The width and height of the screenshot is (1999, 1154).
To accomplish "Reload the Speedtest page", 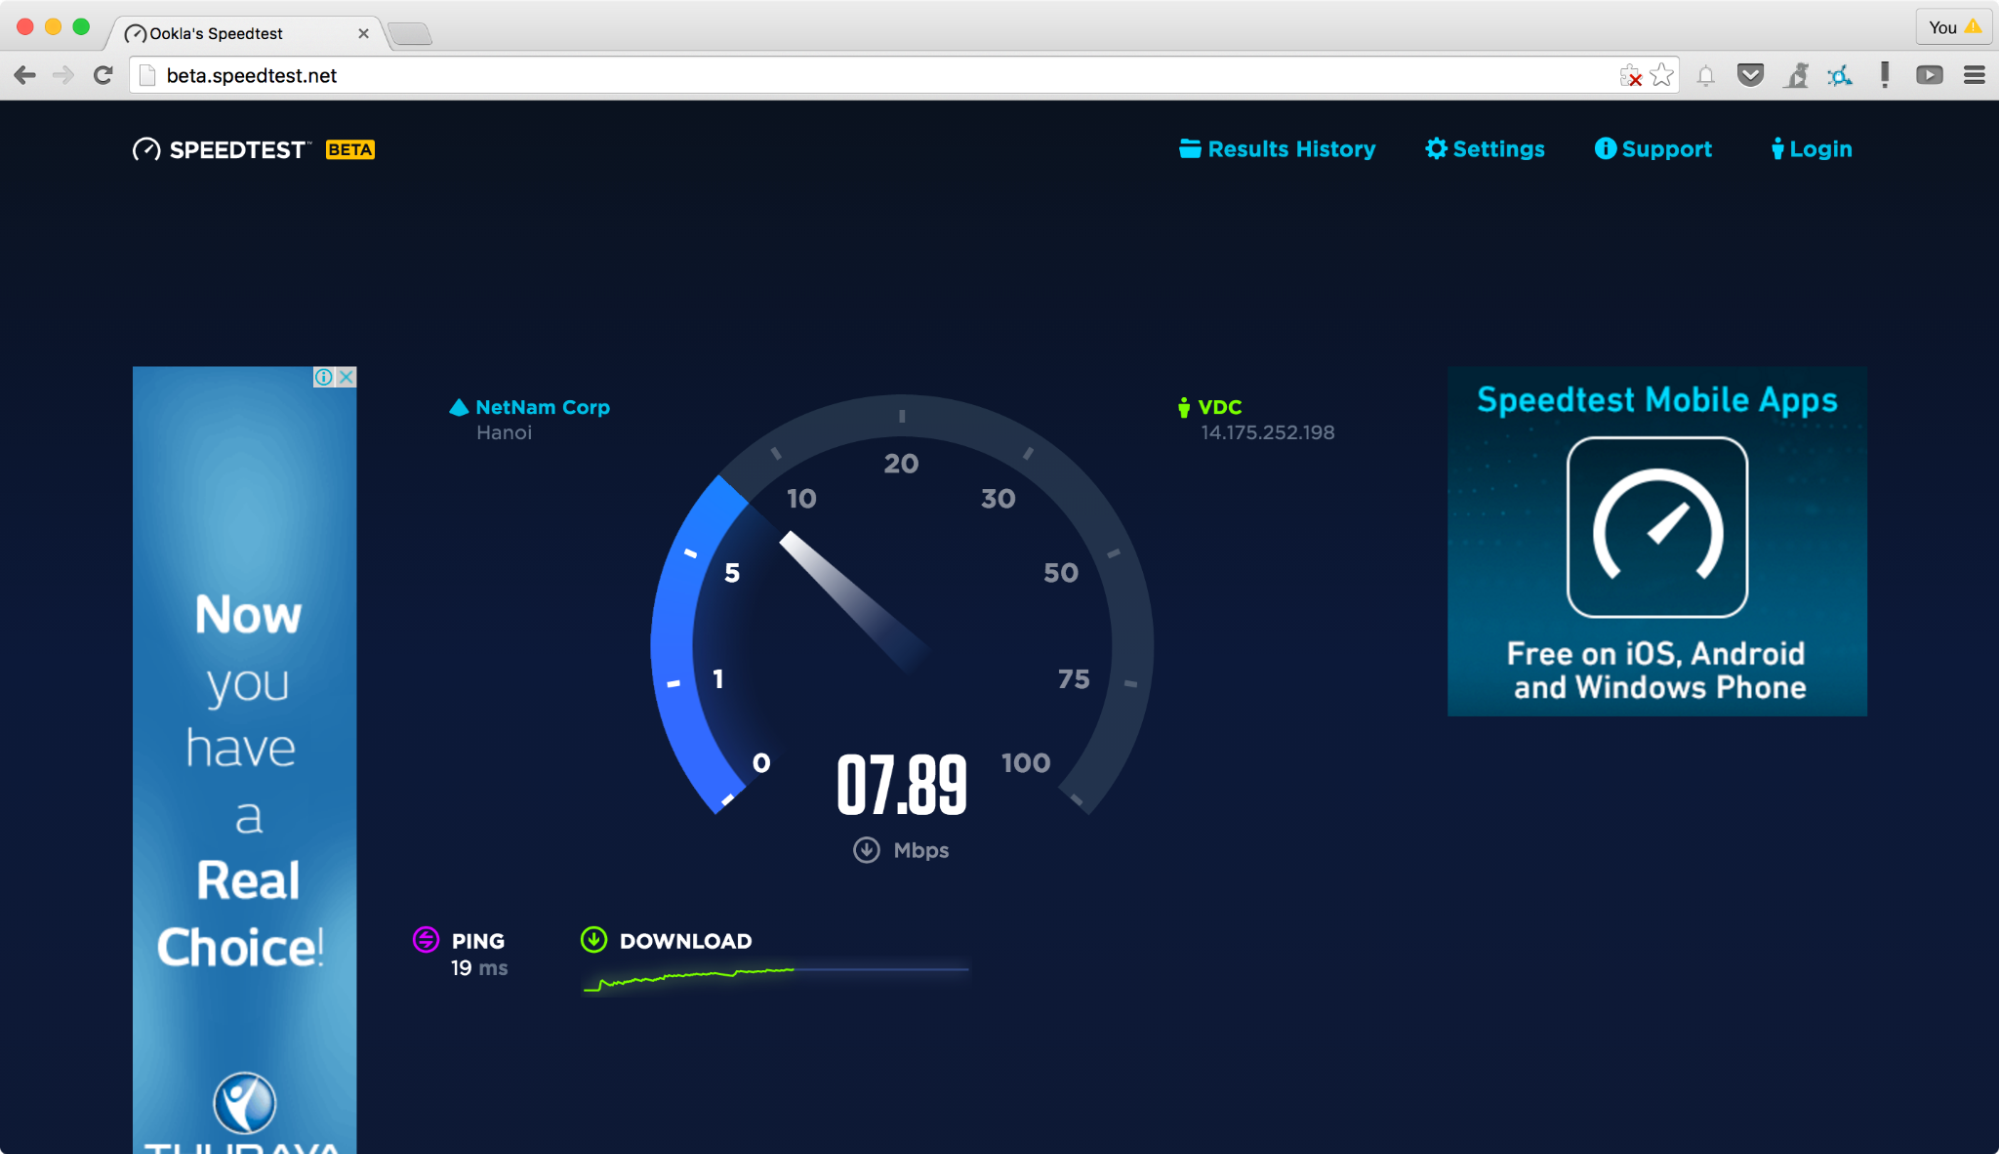I will [x=103, y=75].
